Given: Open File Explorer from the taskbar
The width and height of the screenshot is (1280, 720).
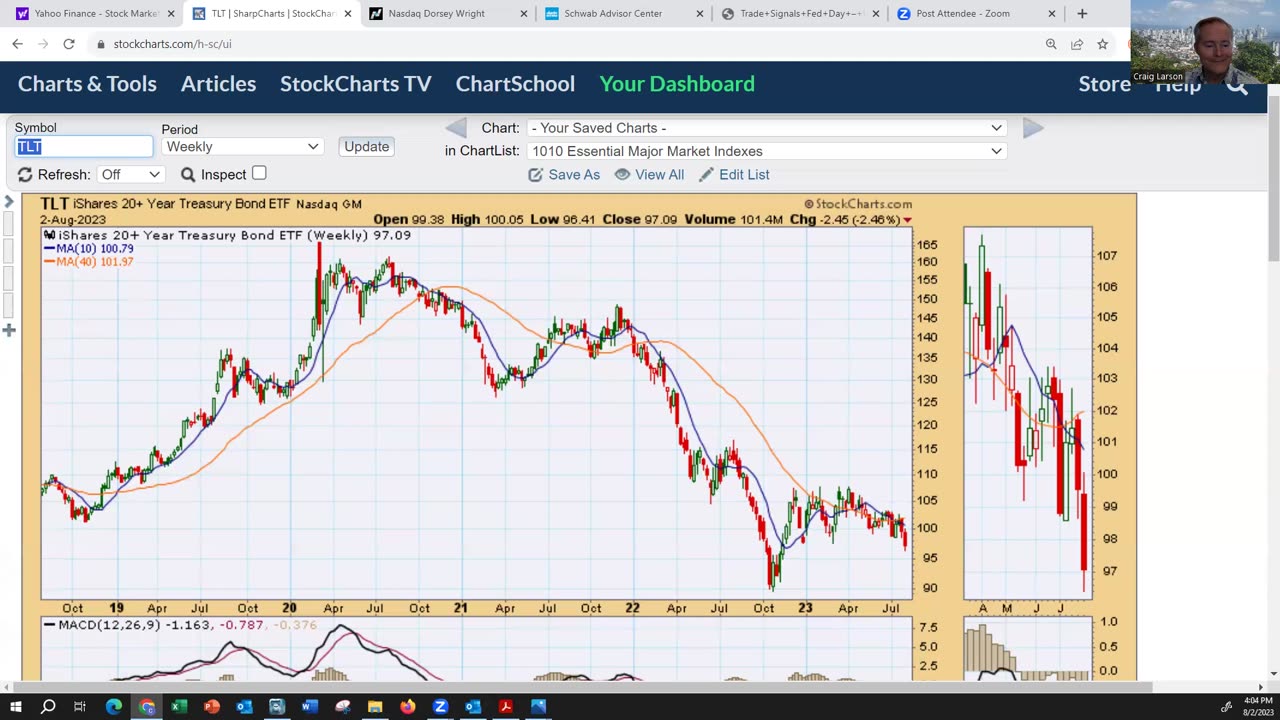Looking at the screenshot, I should (375, 707).
